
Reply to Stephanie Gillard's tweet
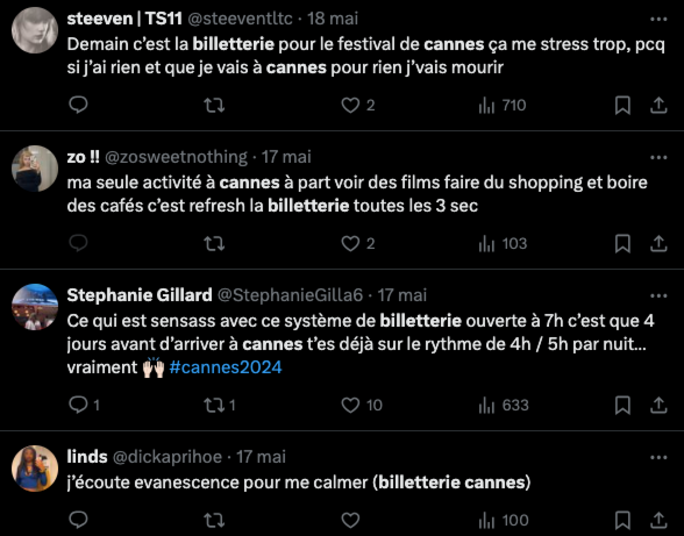tap(85, 405)
